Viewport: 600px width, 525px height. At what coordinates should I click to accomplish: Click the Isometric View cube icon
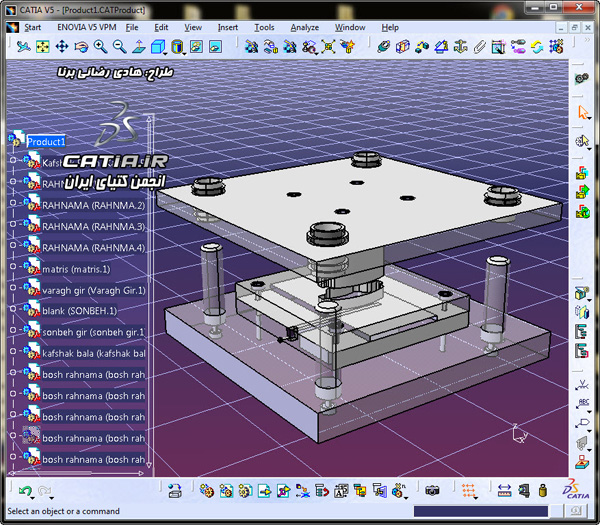click(157, 47)
